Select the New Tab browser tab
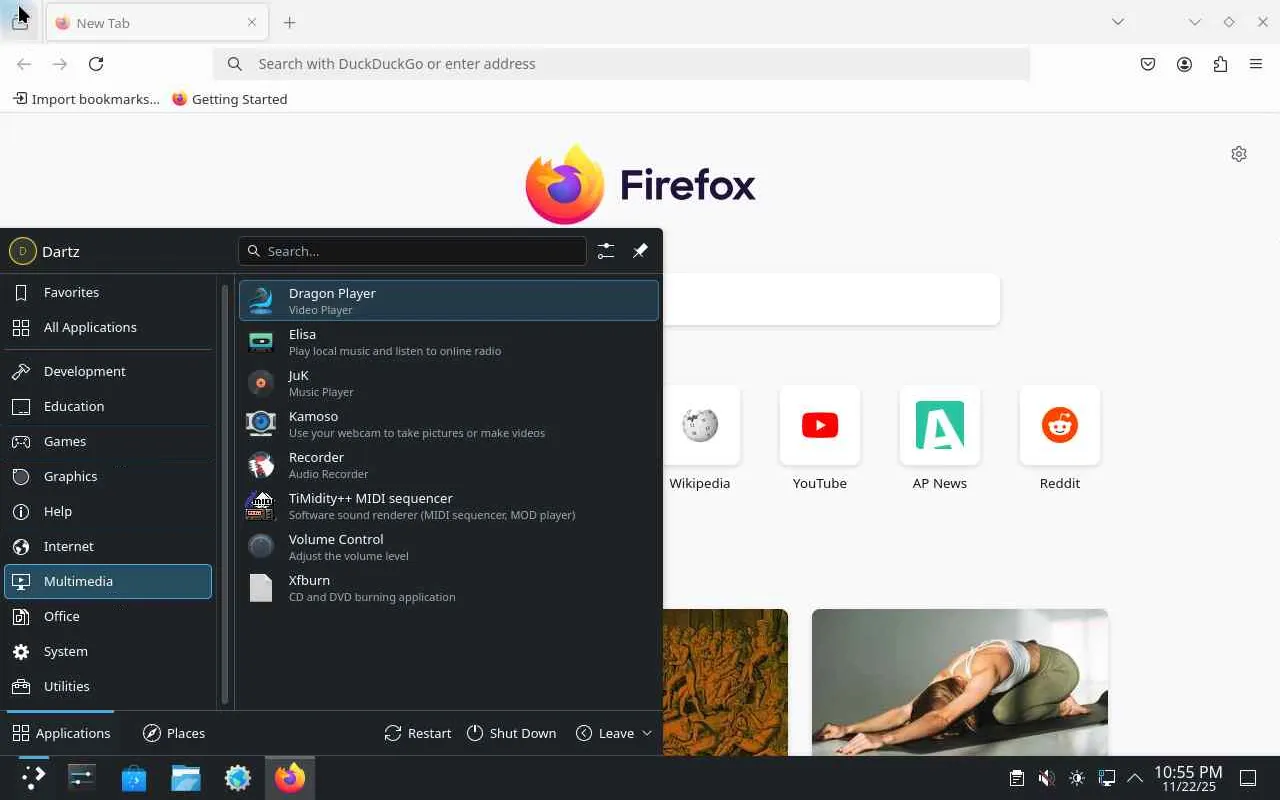The height and width of the screenshot is (800, 1280). pos(157,23)
